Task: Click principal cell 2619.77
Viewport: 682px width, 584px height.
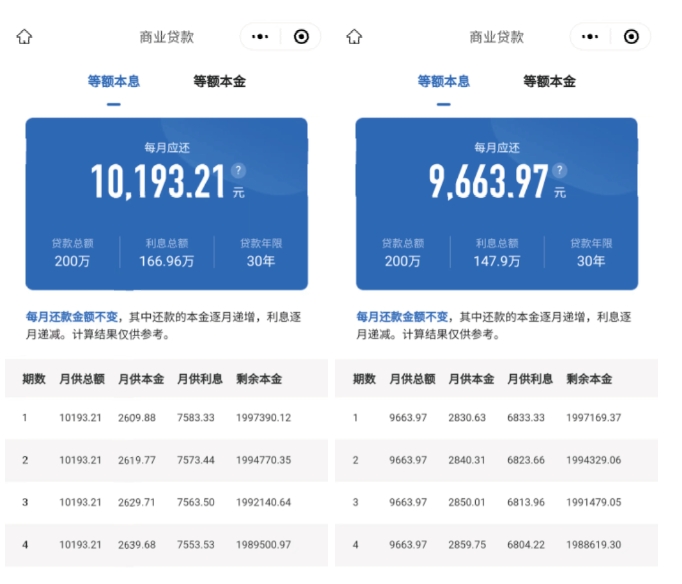Action: [137, 460]
